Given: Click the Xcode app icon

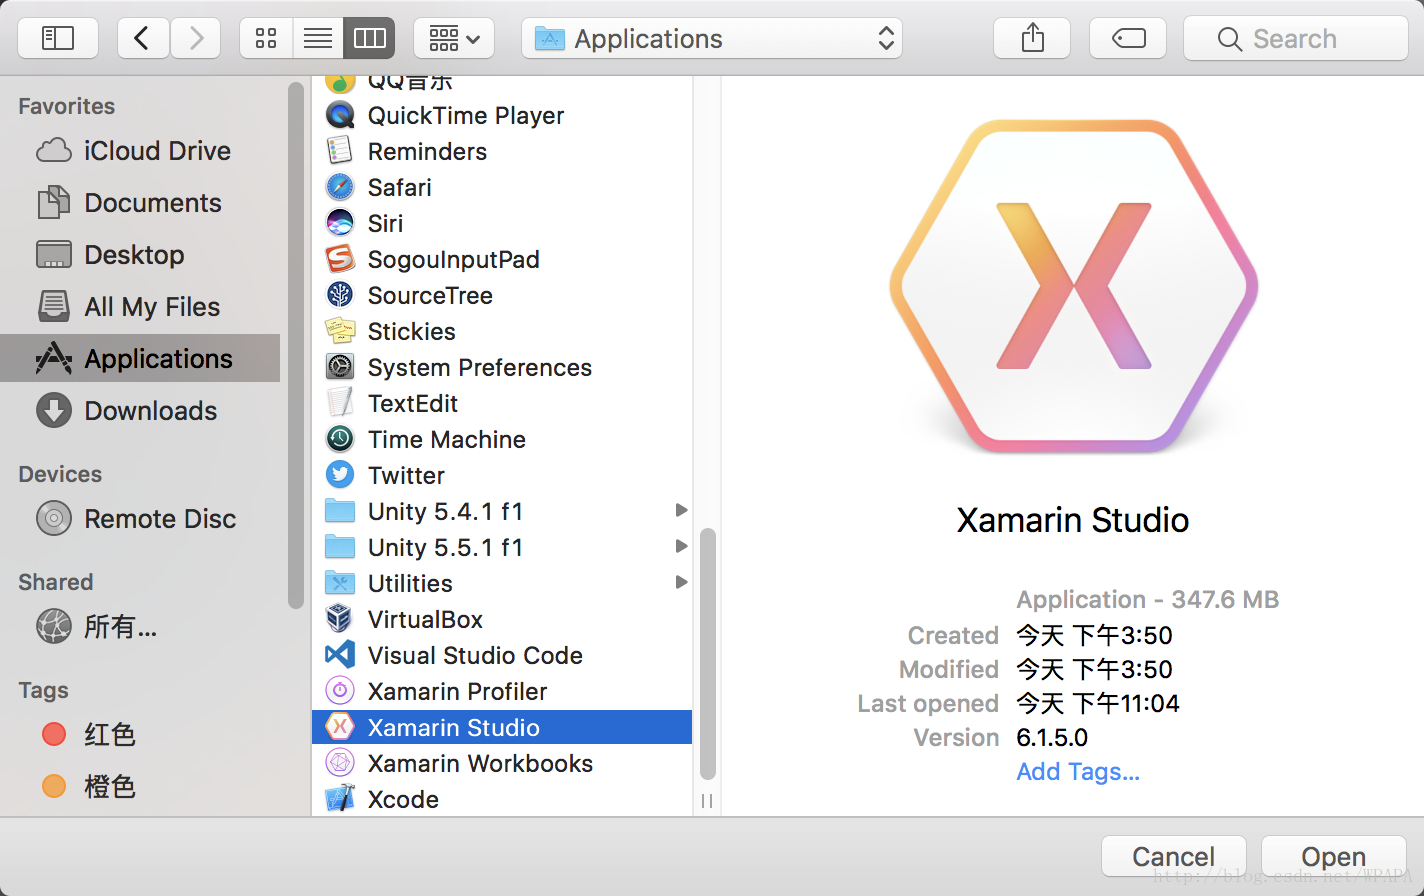Looking at the screenshot, I should pos(340,799).
